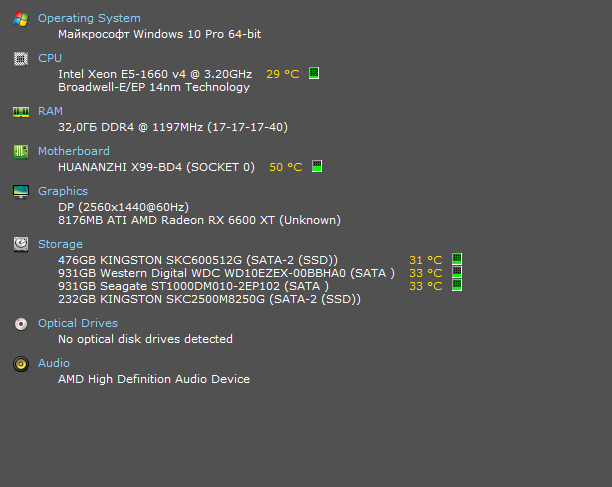This screenshot has width=612, height=487.
Task: Open the Optical Drives section
Action: [x=78, y=323]
